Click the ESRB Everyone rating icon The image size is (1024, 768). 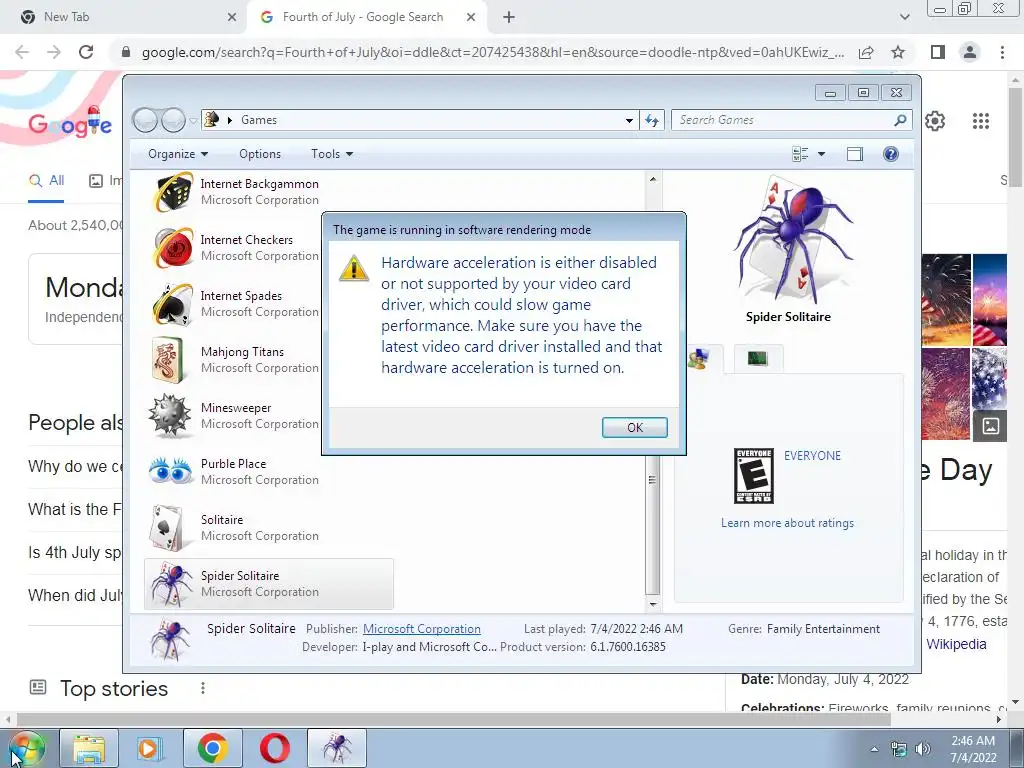754,476
